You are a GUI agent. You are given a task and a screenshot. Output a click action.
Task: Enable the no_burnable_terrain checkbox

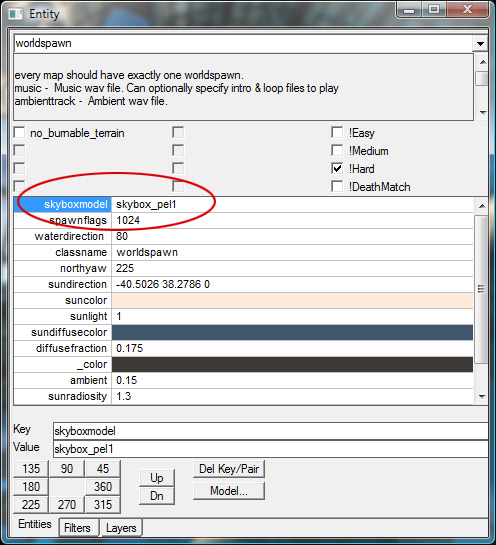tap(19, 133)
